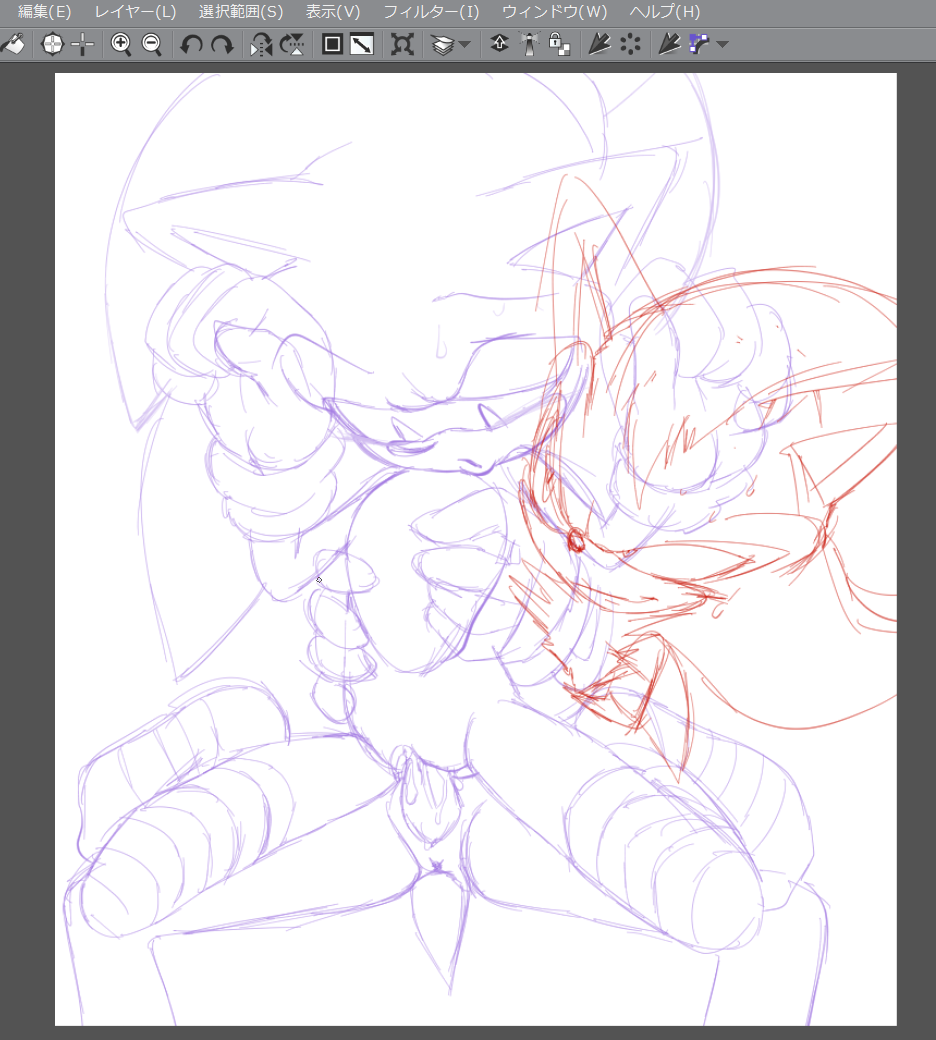Viewport: 936px width, 1040px height.
Task: Open the 表示(V) menu
Action: pos(333,12)
